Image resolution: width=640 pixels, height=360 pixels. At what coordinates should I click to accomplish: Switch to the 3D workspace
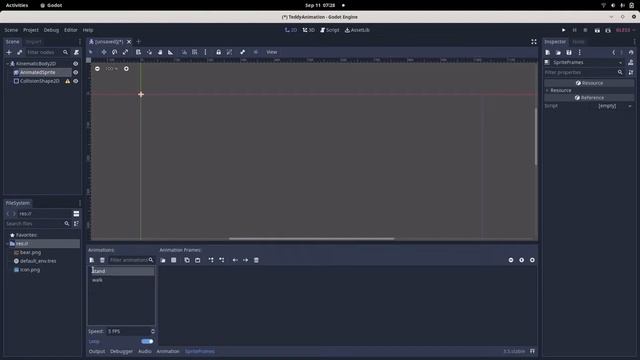[x=309, y=30]
